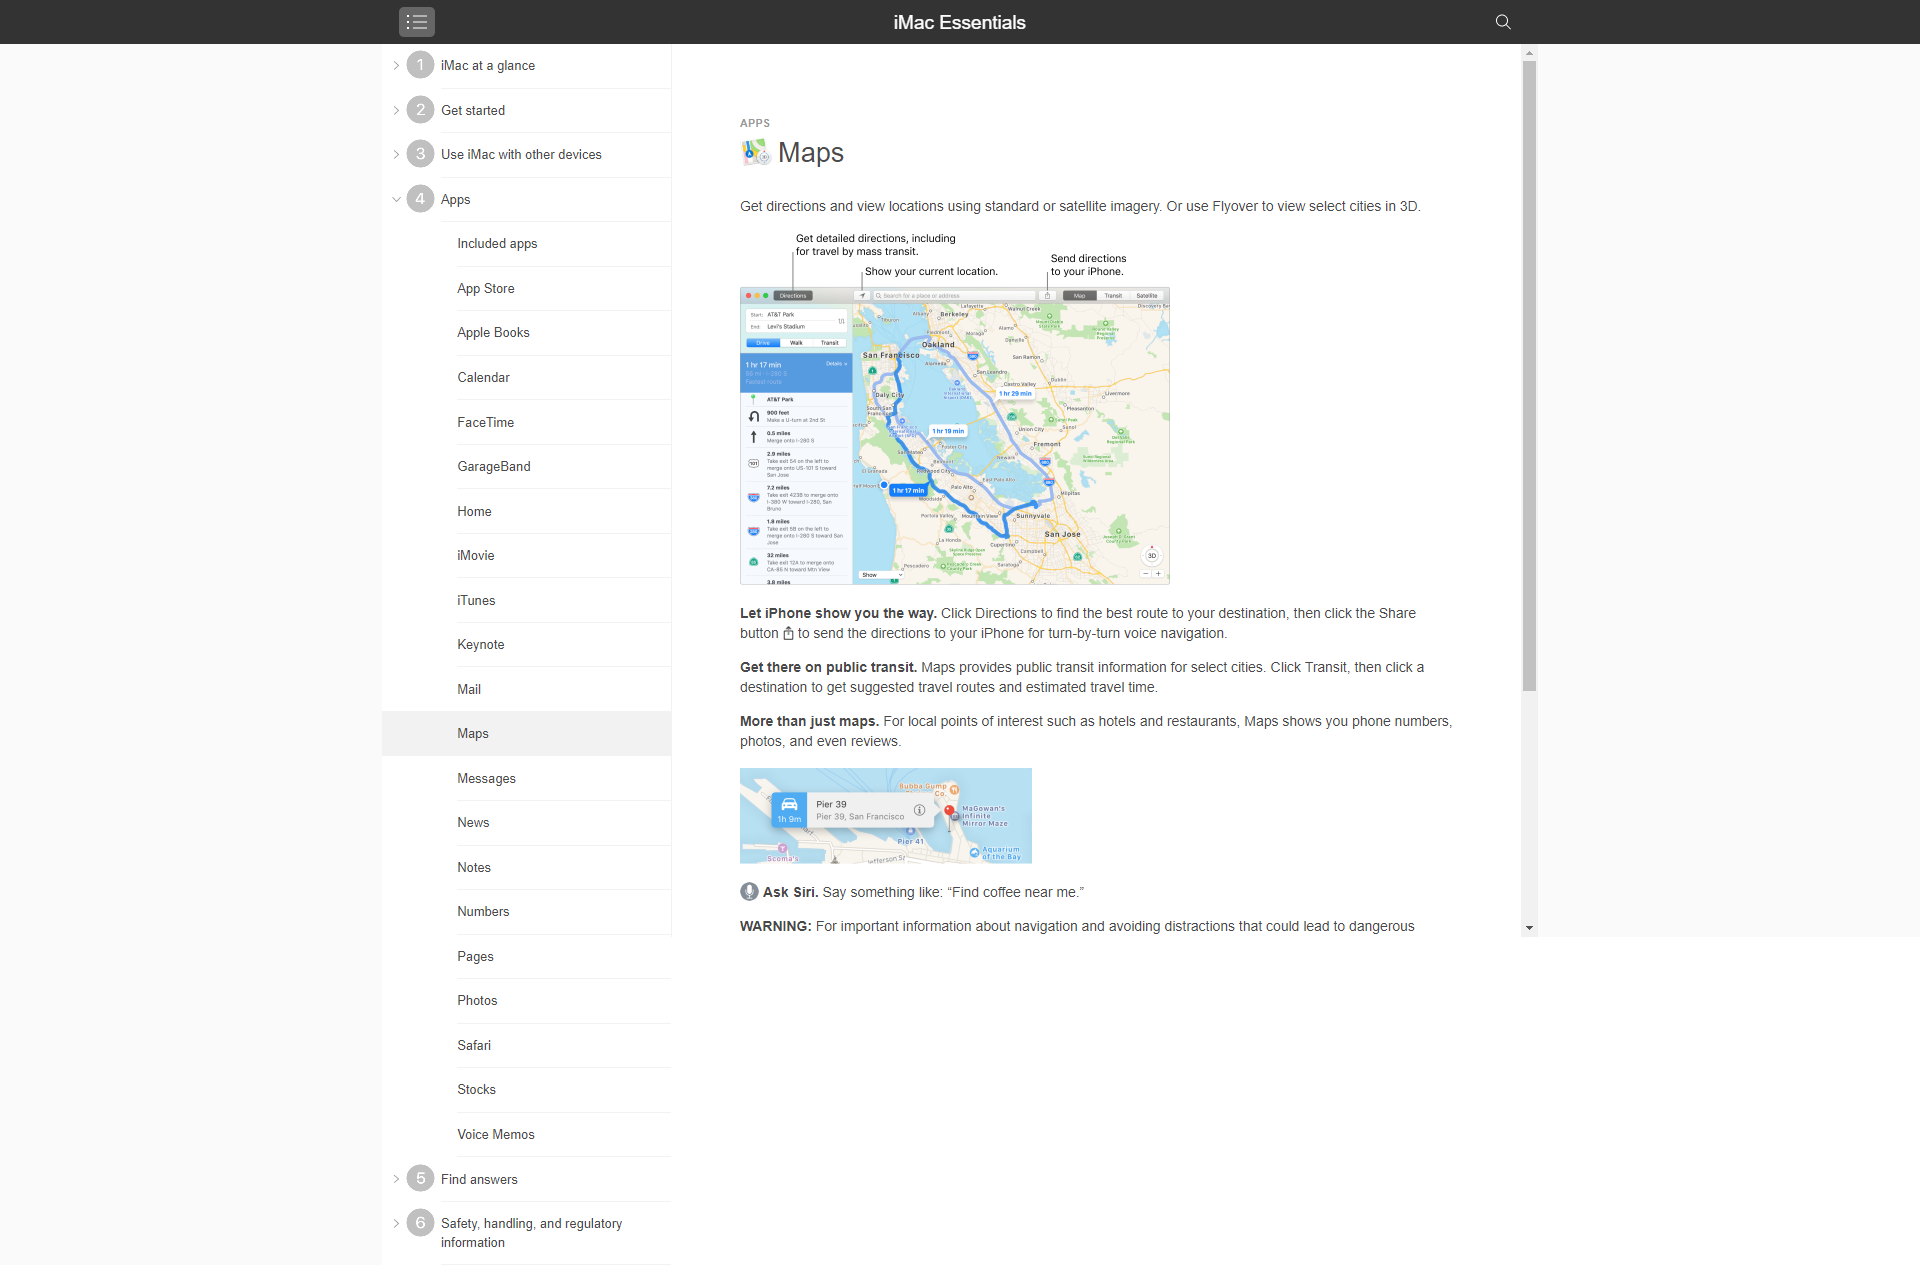Expand Use iMac with other devices arrow

[x=396, y=154]
